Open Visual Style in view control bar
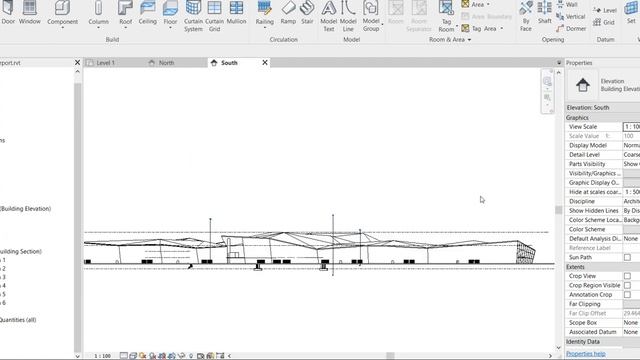 [133, 356]
